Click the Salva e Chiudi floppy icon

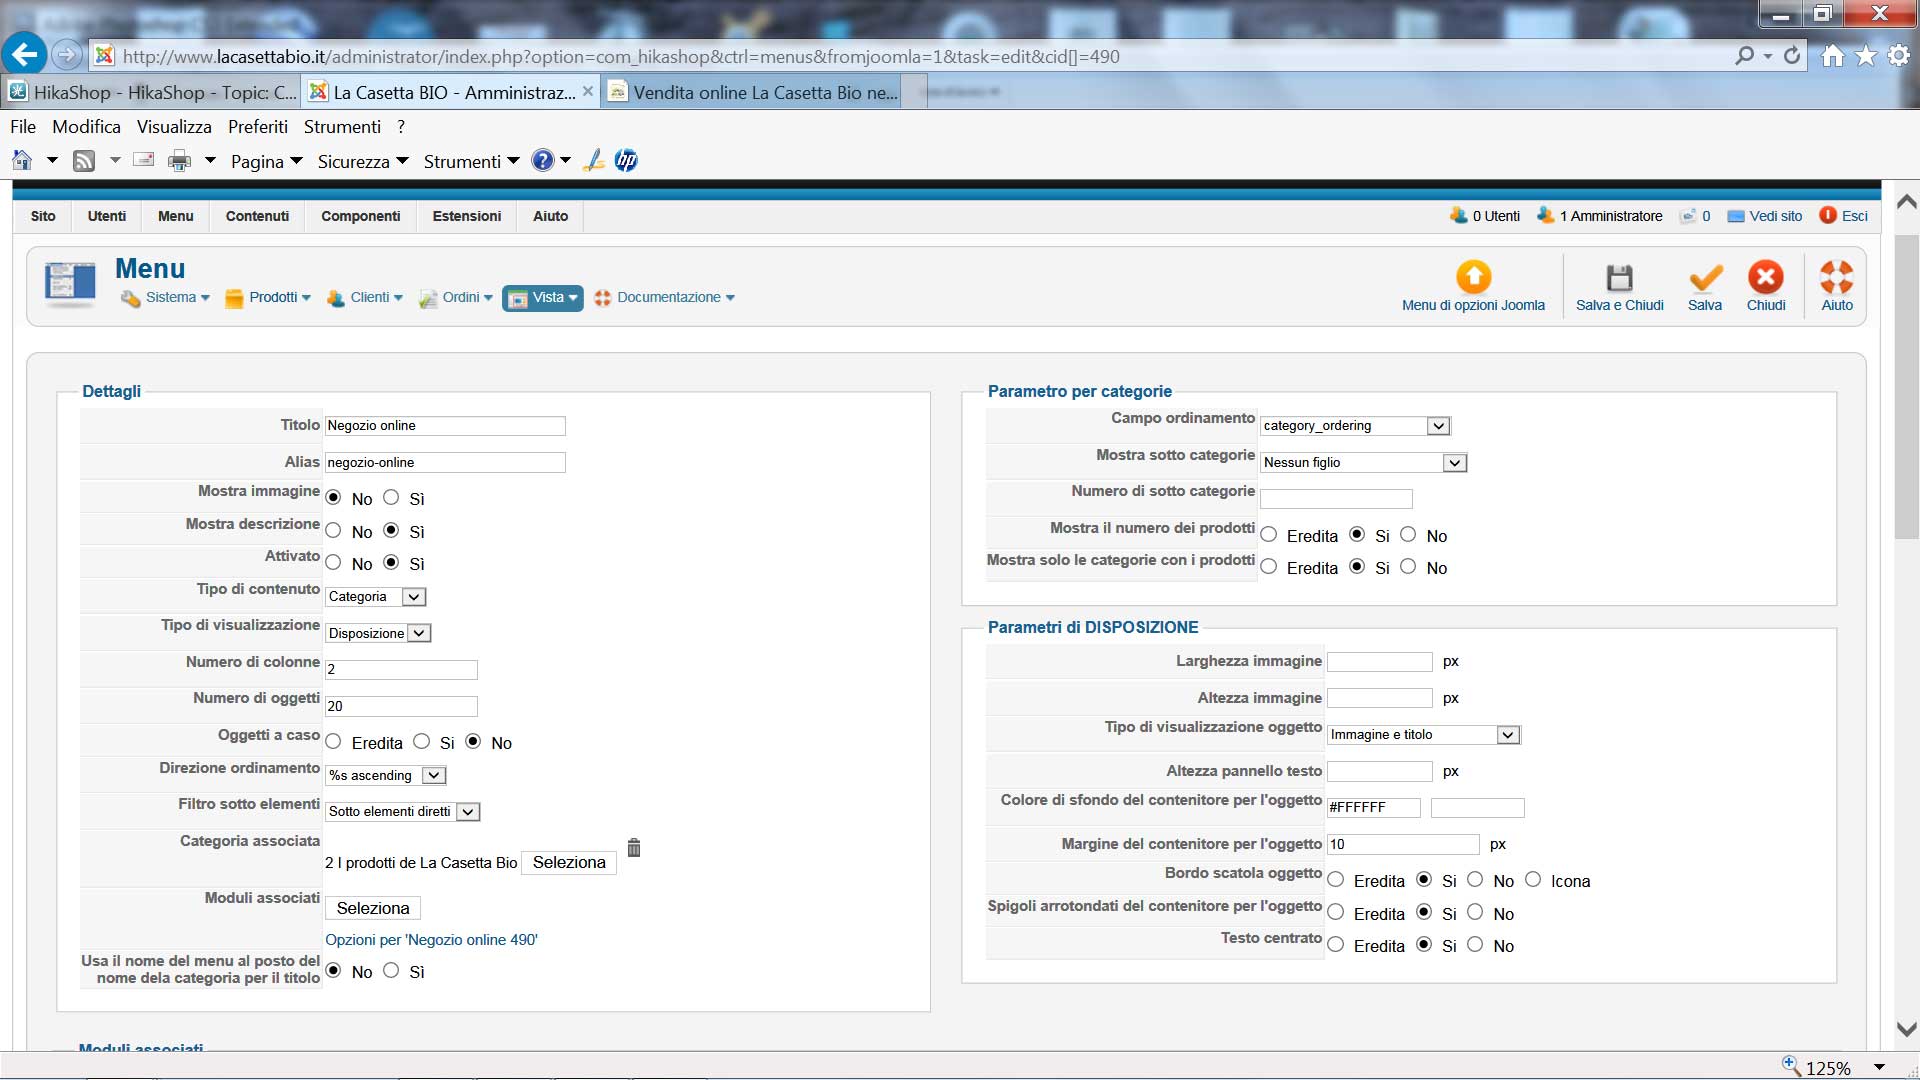pos(1619,279)
